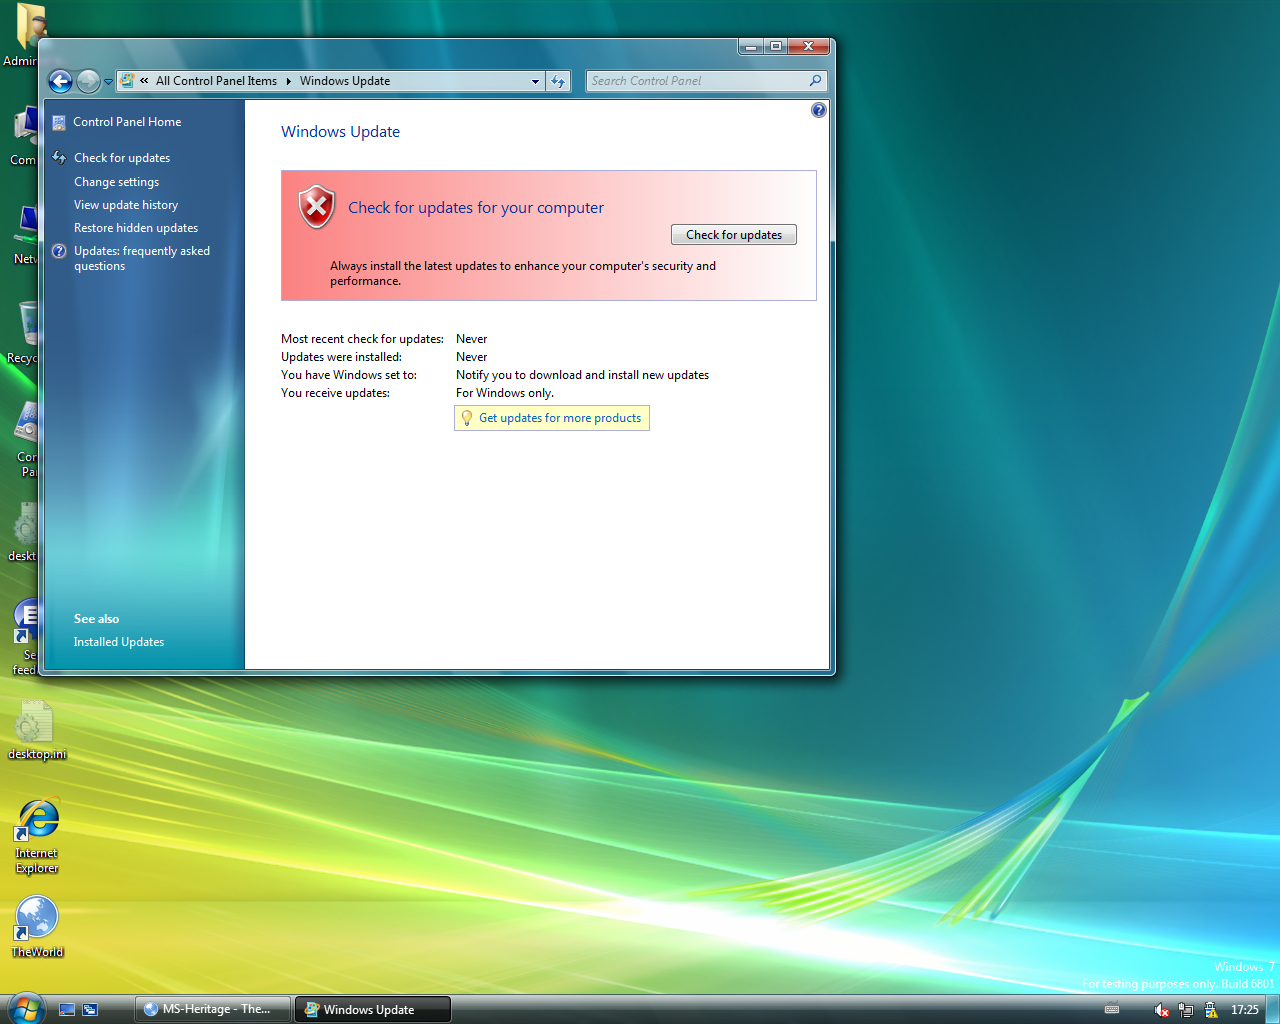Switch to MS-Heritage taskbar window

214,1009
